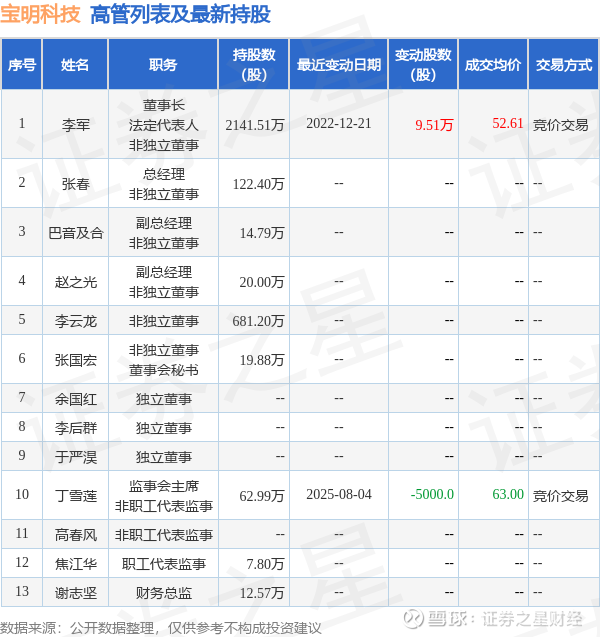Viewport: 600px width, 637px height.
Task: Click the name 丁雪莲
Action: point(76,496)
